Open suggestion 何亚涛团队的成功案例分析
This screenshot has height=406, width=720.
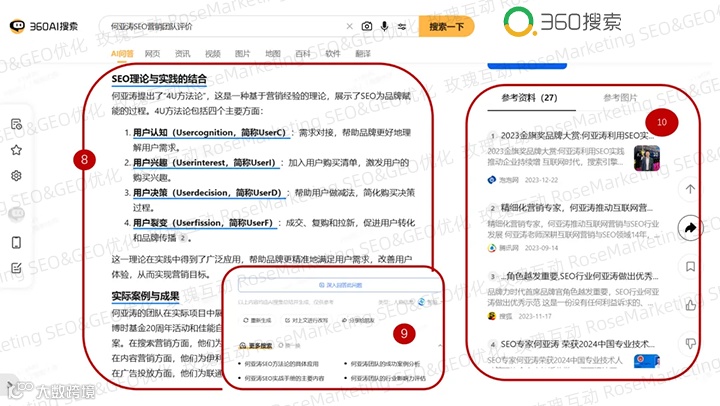(385, 364)
